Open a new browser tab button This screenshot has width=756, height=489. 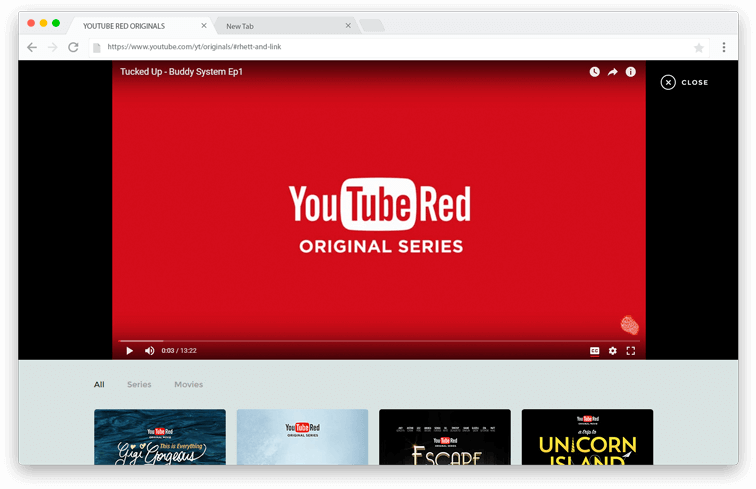click(x=372, y=26)
